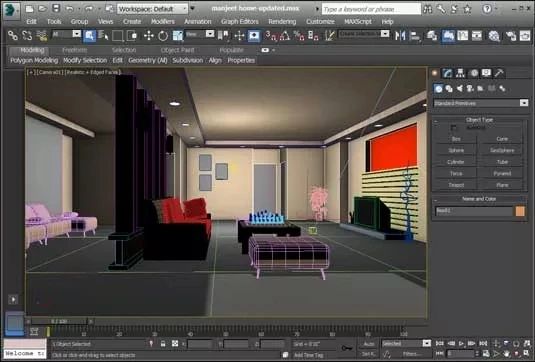
Task: Toggle the 3D Snaps button
Action: [272, 35]
